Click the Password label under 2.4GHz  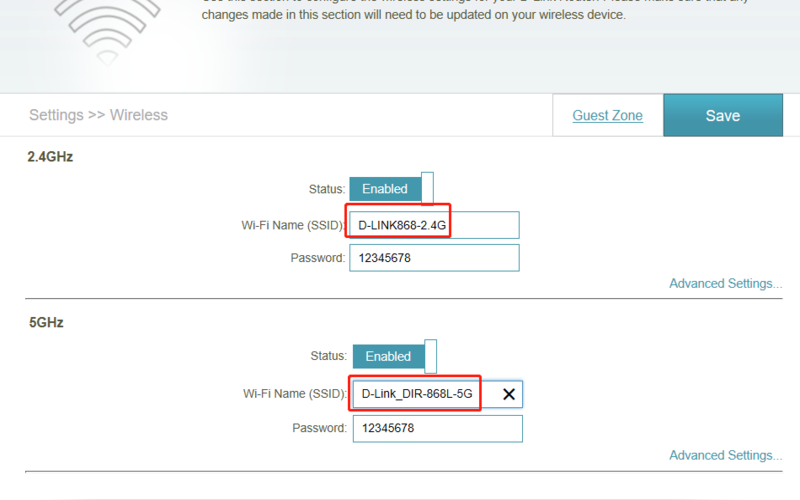point(318,258)
